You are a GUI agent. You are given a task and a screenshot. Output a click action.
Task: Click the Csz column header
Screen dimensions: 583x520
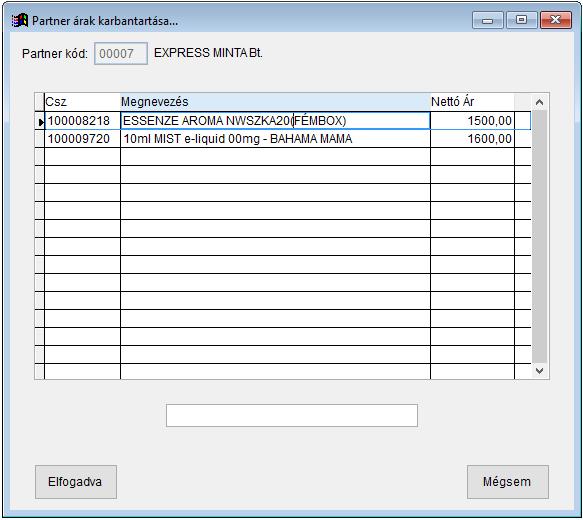[x=82, y=102]
